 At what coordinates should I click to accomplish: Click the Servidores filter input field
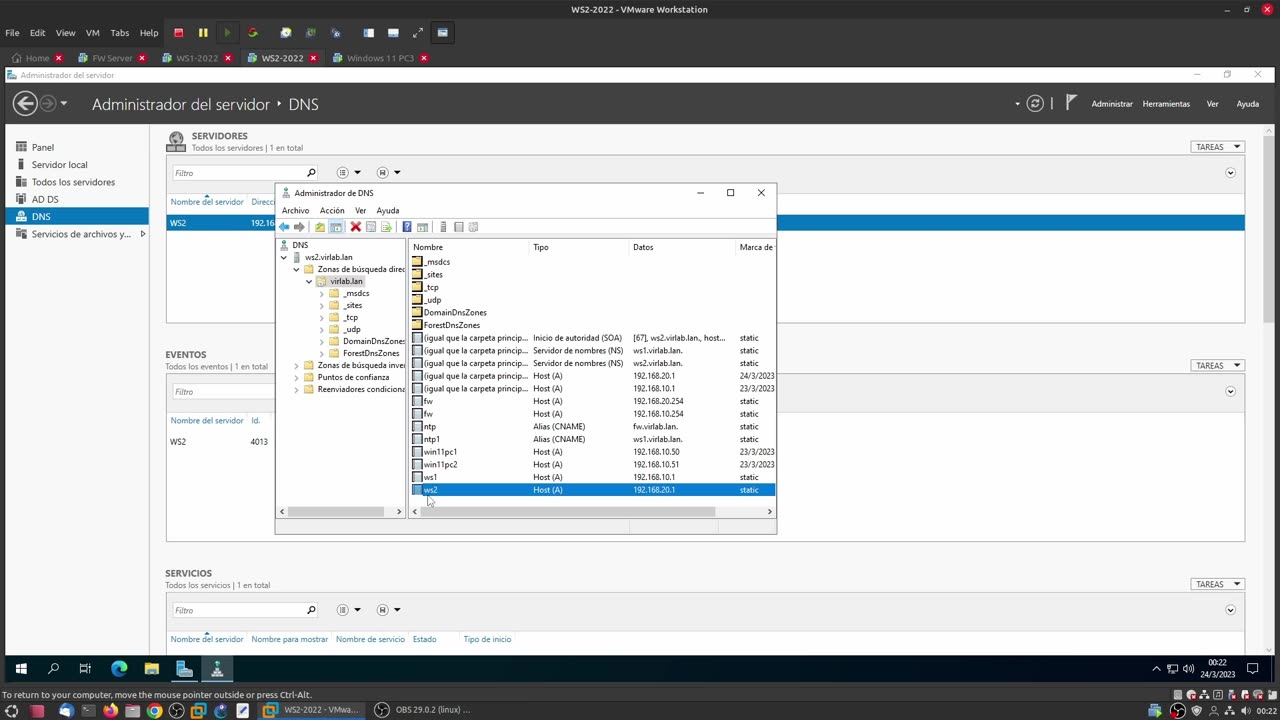244,173
